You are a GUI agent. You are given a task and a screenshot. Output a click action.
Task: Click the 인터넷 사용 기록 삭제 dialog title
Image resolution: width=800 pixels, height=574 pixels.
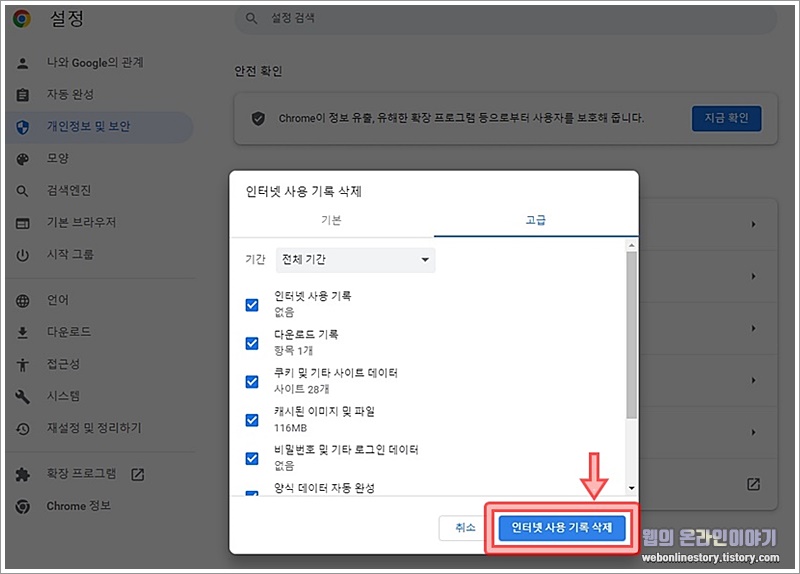pyautogui.click(x=304, y=192)
